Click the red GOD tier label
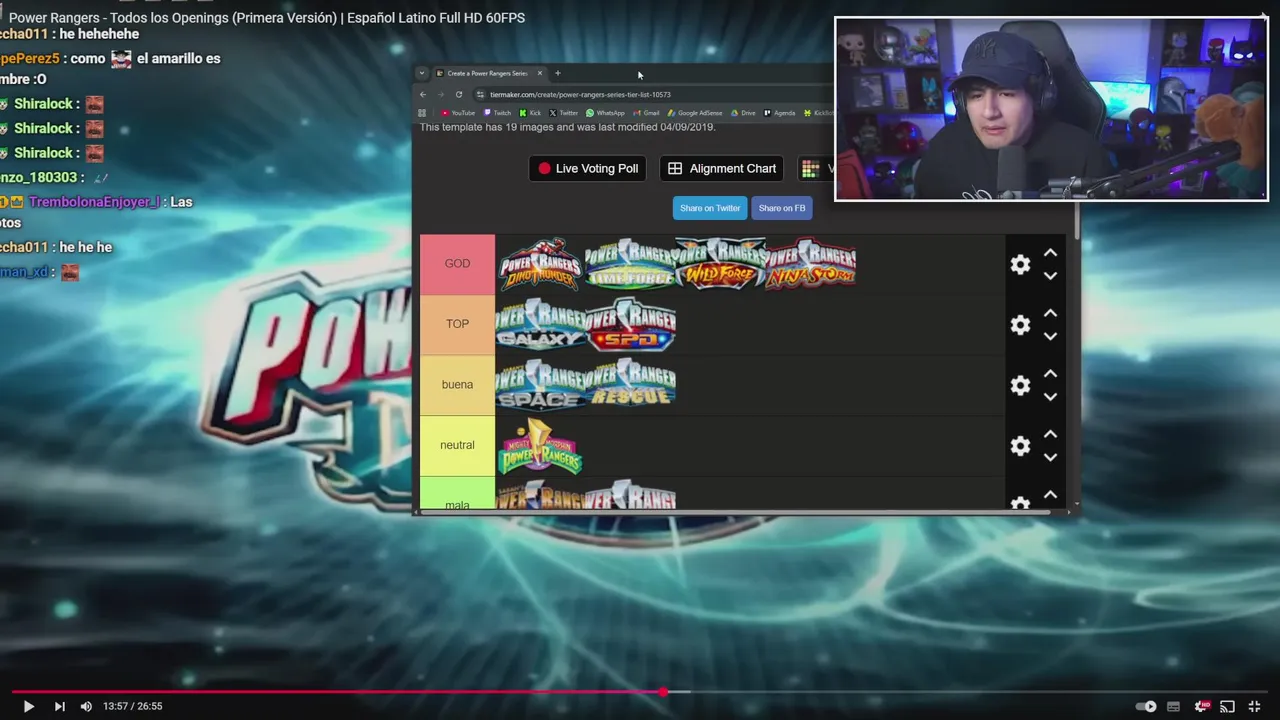 click(x=457, y=264)
